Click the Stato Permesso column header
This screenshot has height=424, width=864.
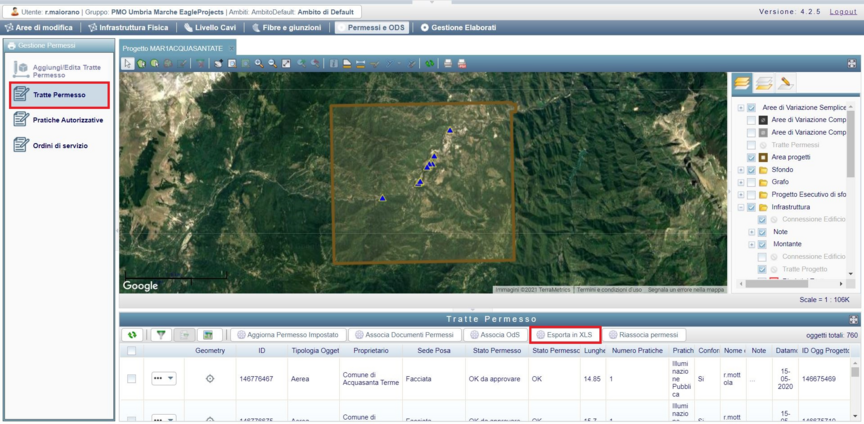(x=495, y=352)
